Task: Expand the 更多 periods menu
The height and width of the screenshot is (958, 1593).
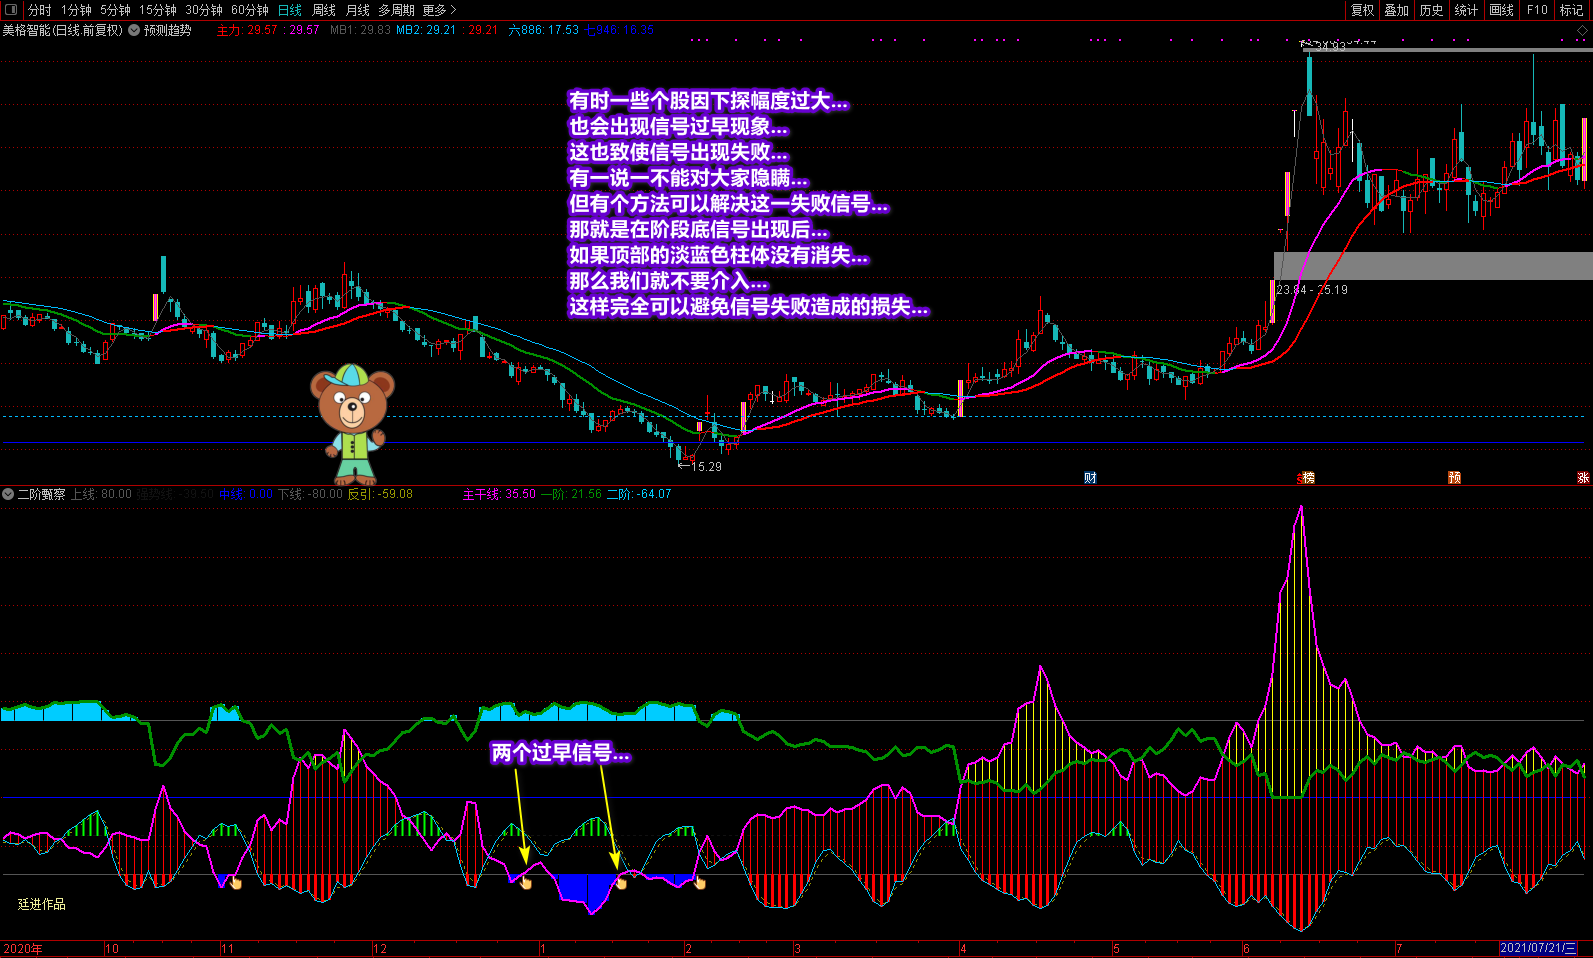Action: click(x=438, y=10)
